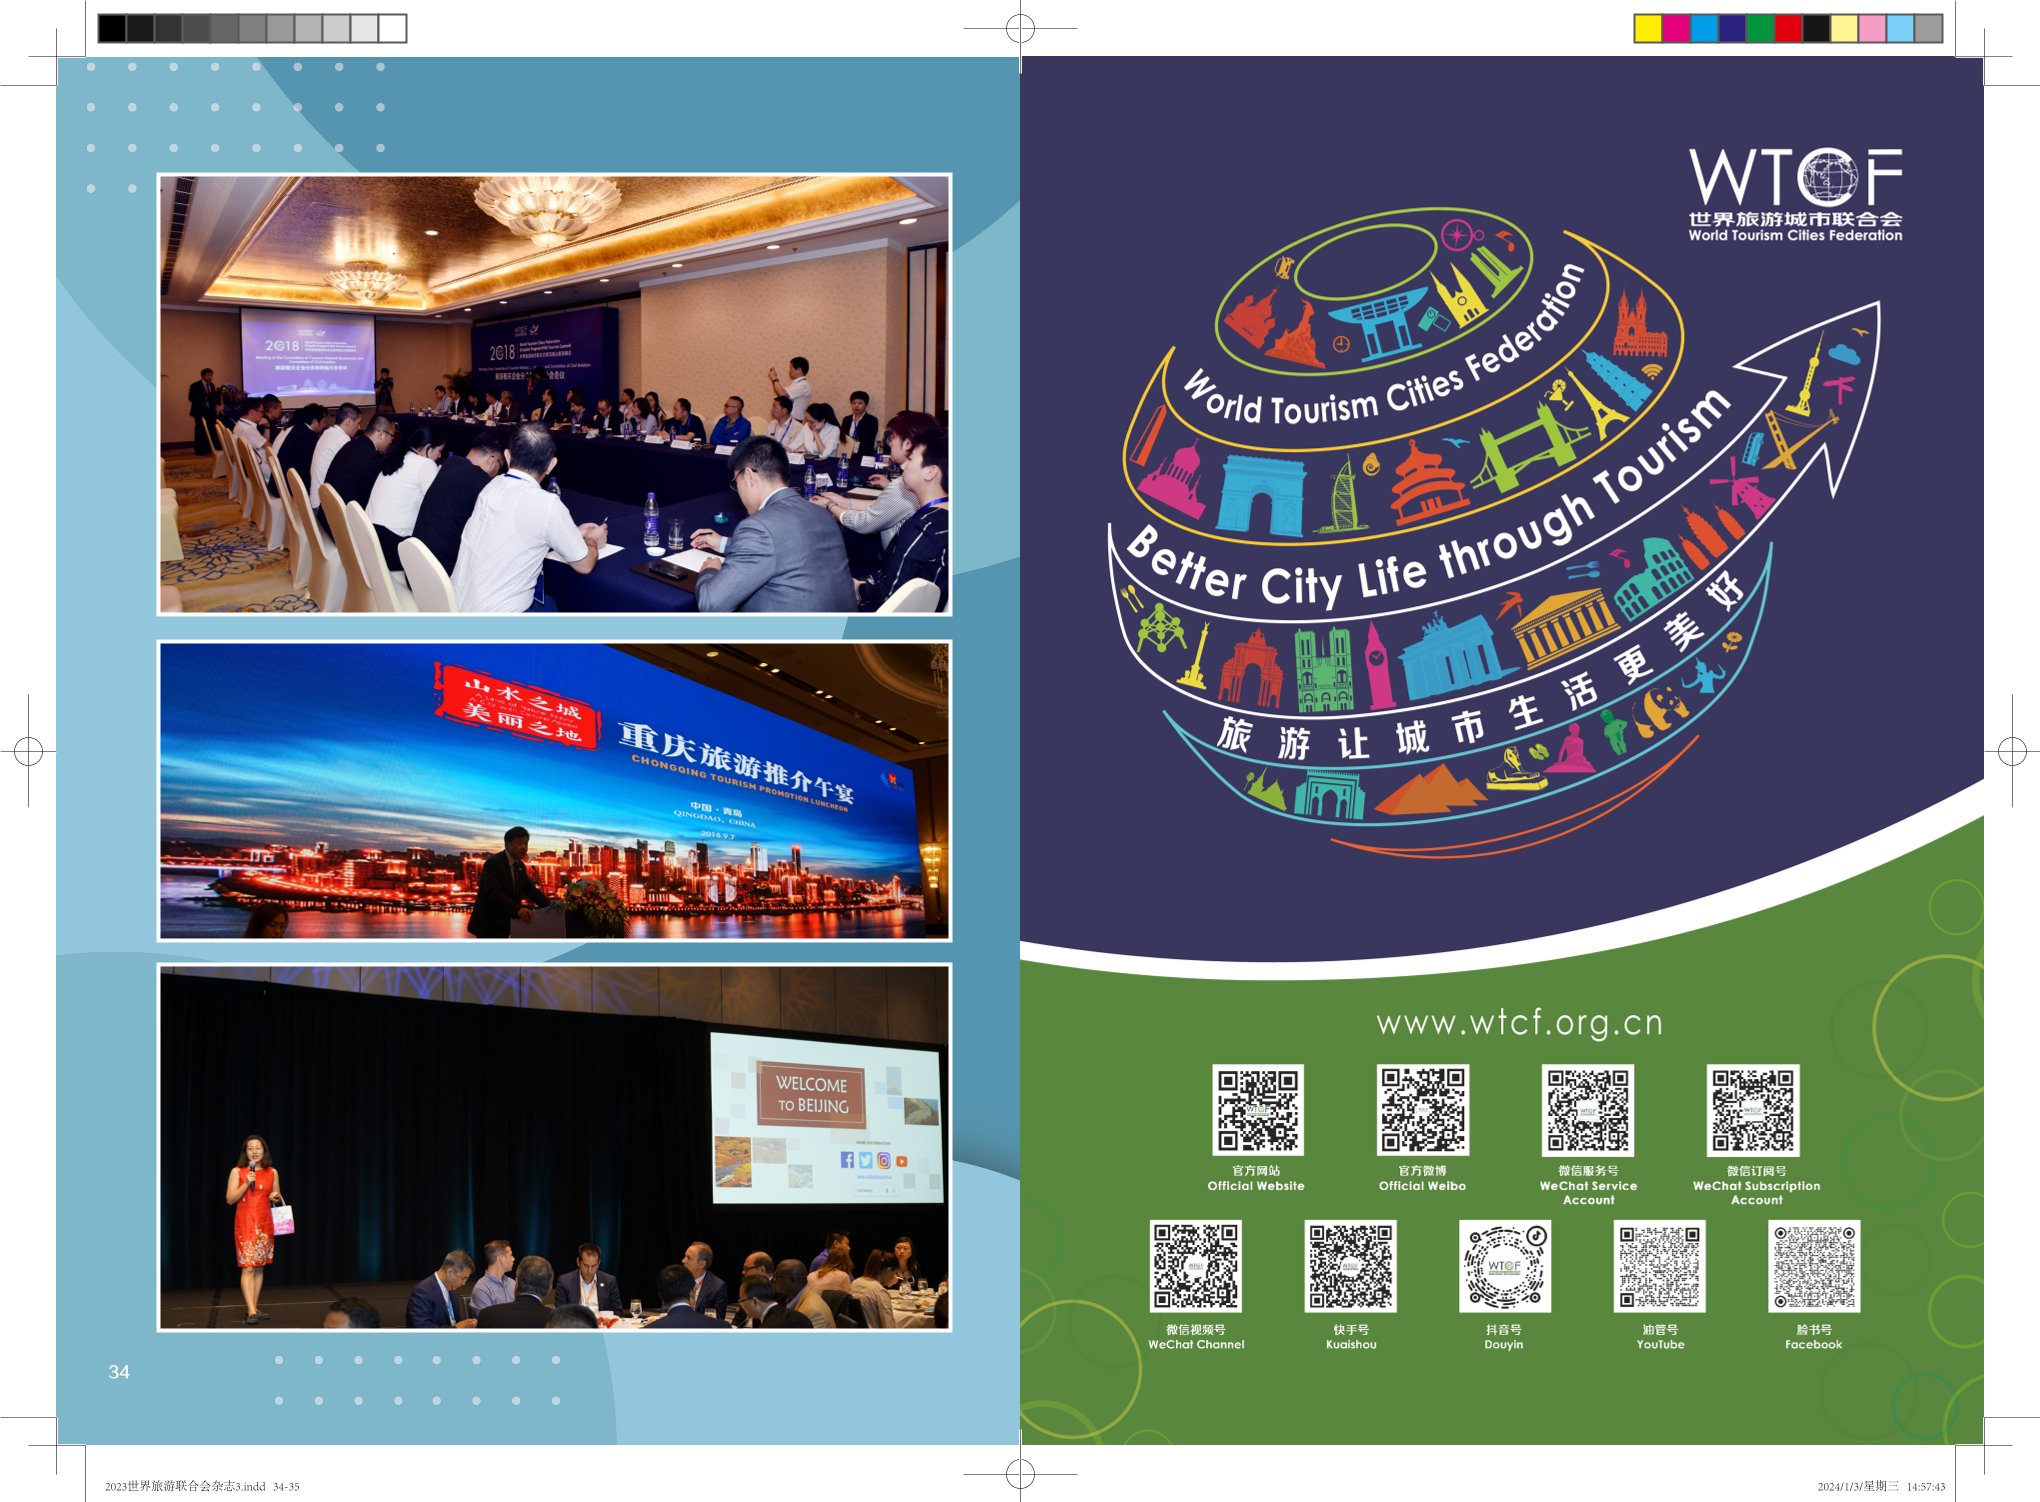Click the pink Little Mermaid statue icon
2040x1502 pixels.
(x=1570, y=748)
